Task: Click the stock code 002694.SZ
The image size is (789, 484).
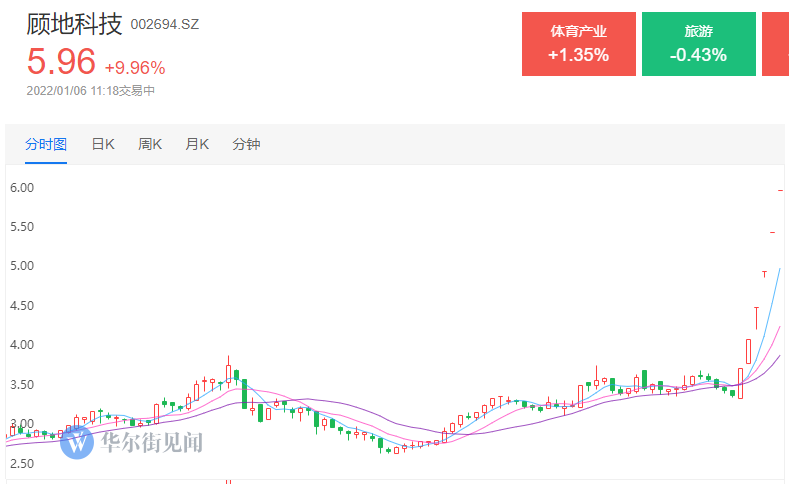Action: point(165,24)
